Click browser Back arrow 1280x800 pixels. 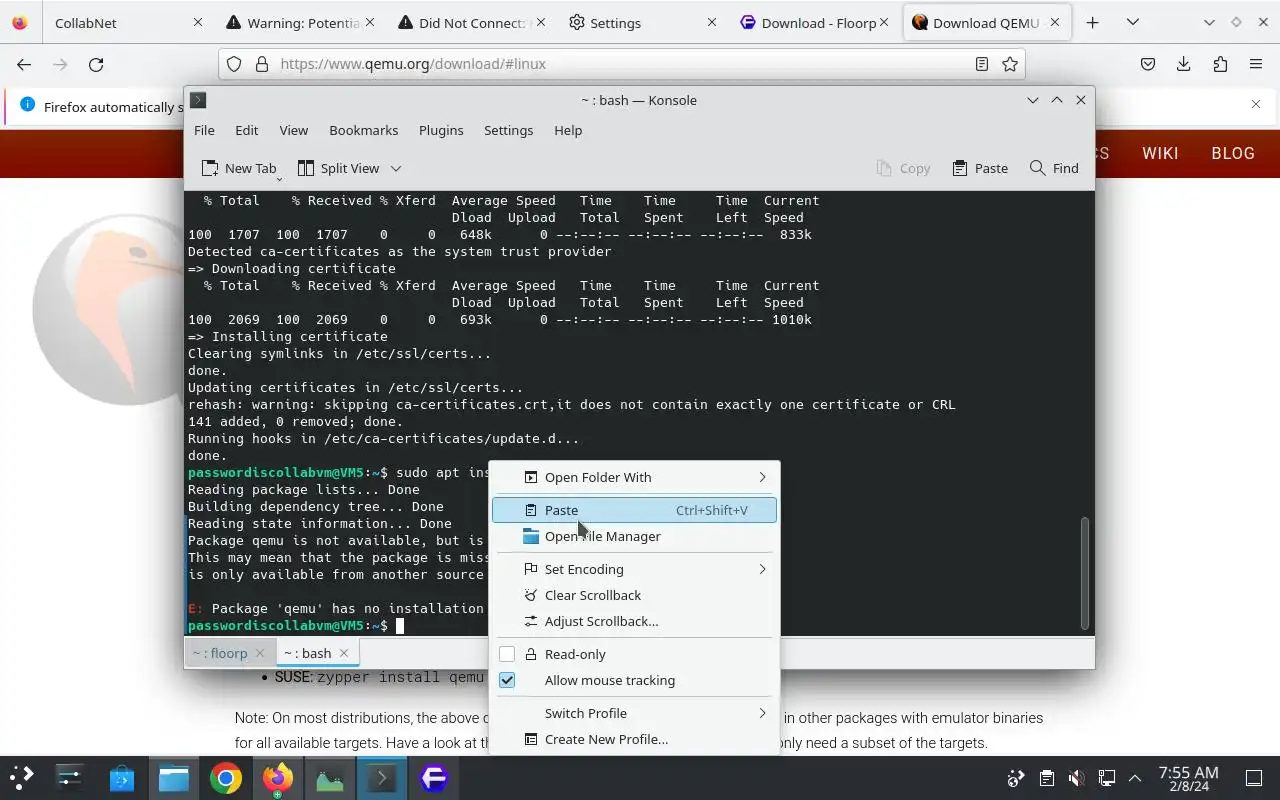point(24,64)
